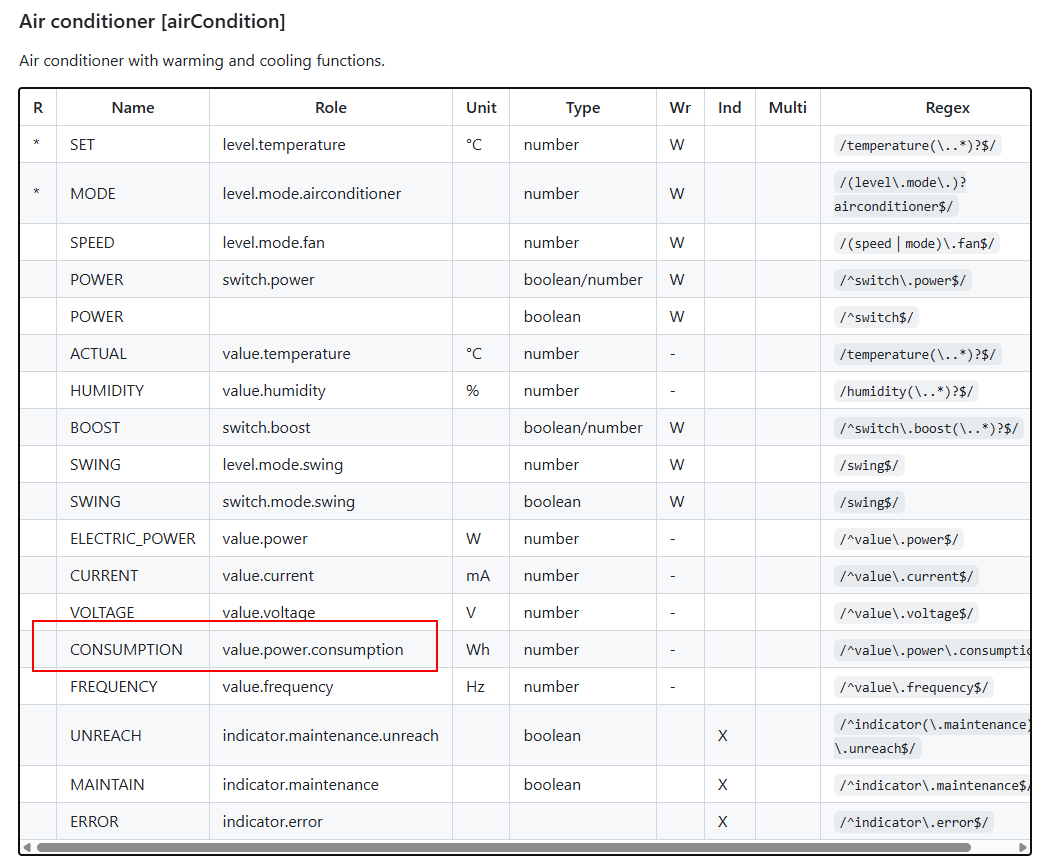Select the Role column header
The width and height of the screenshot is (1055, 858).
tap(331, 108)
